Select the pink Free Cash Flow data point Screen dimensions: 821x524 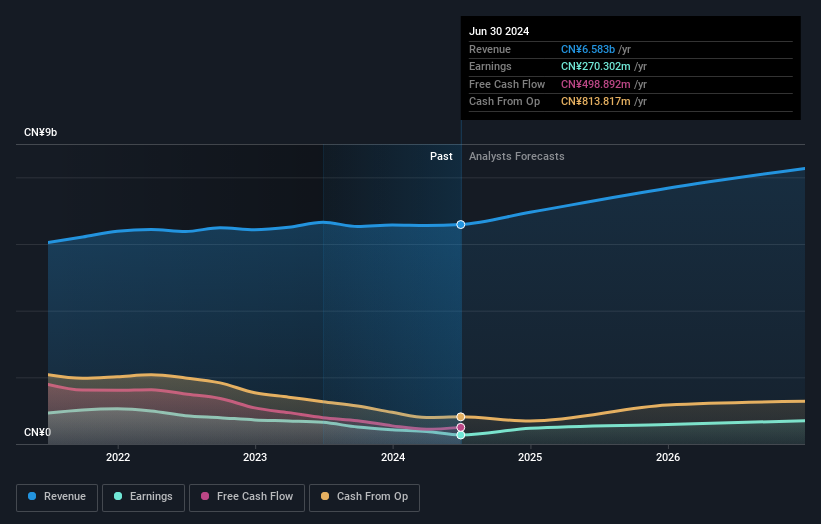[x=461, y=428]
